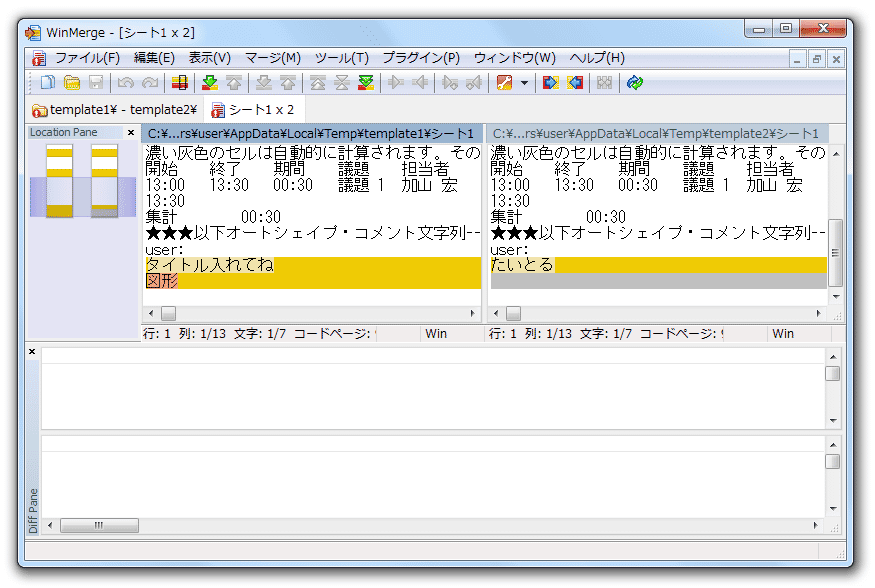
Task: Restore the inner document window
Action: tap(816, 59)
